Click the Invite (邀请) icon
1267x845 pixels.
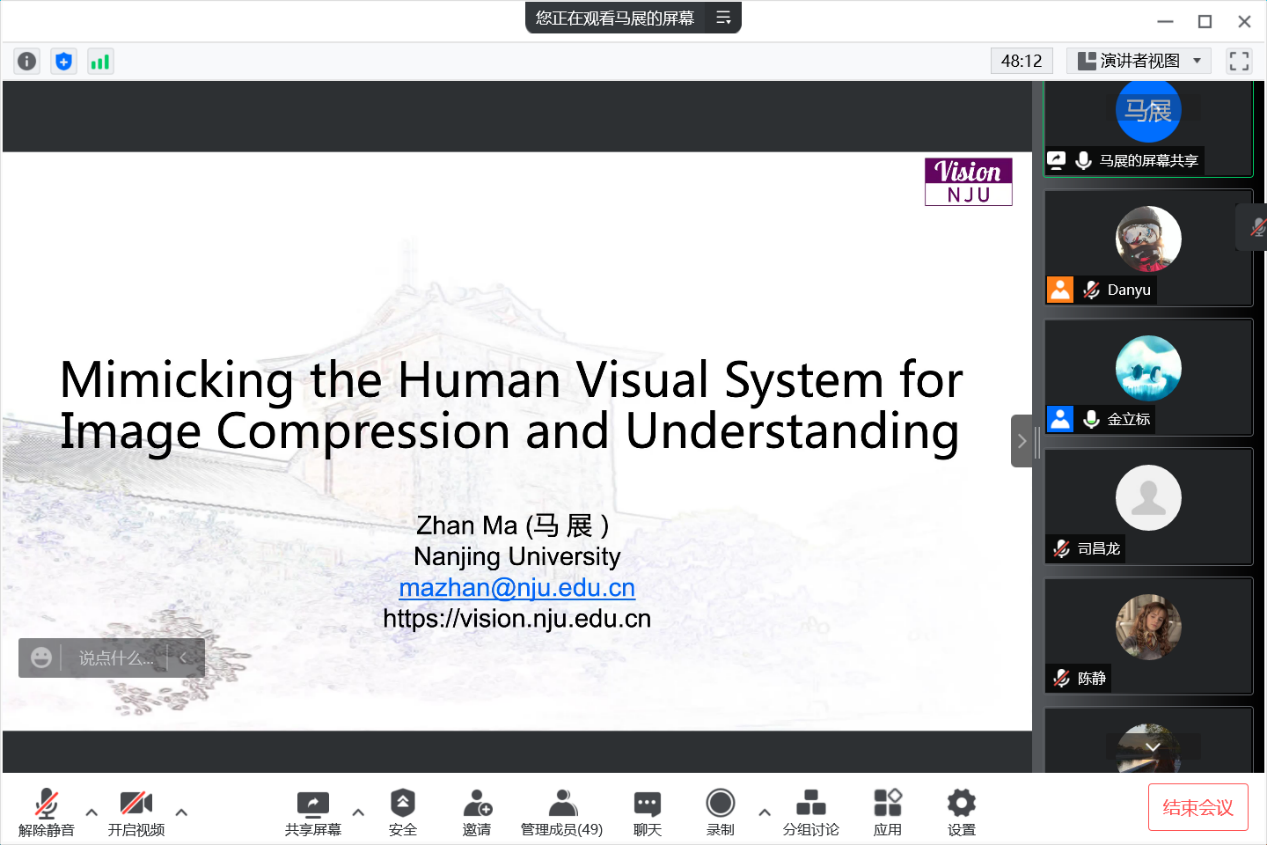click(477, 812)
